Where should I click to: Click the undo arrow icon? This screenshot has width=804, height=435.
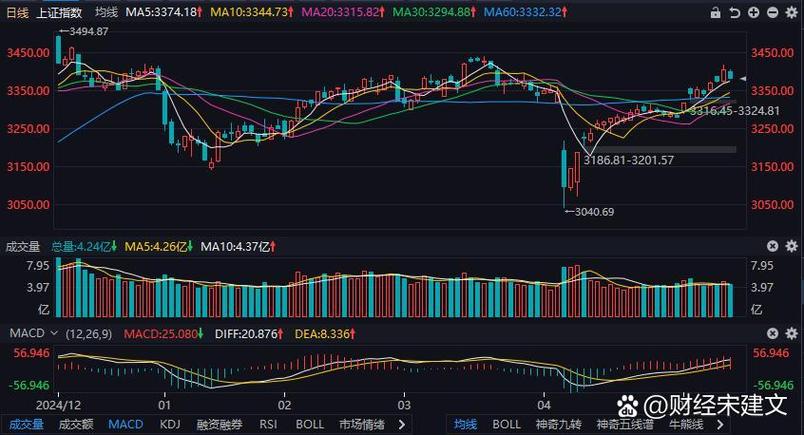click(733, 12)
